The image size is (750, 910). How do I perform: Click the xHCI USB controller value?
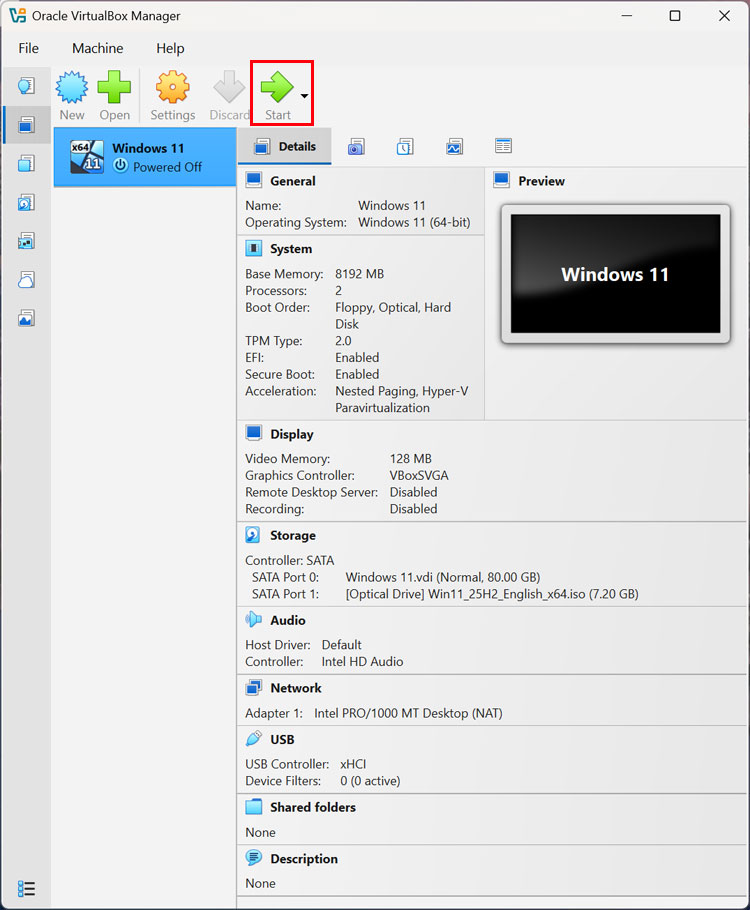coord(353,764)
